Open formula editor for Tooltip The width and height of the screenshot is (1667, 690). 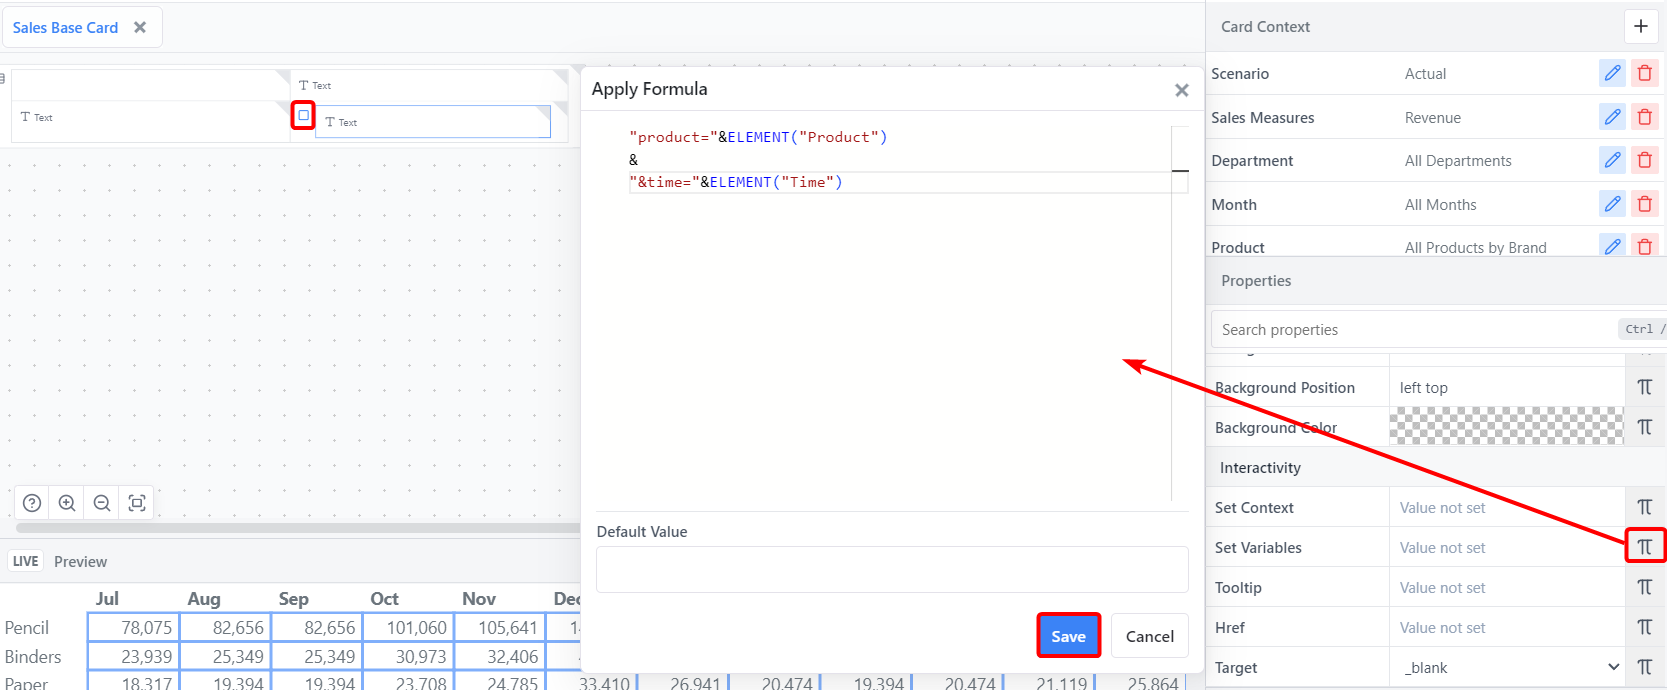pos(1645,587)
